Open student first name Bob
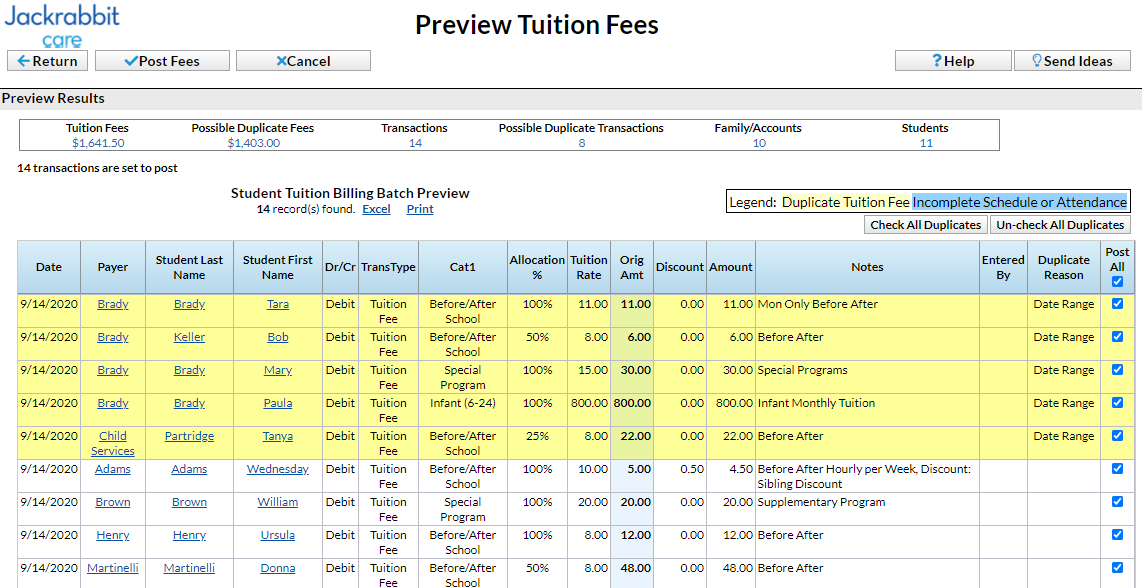1142x588 pixels. (x=277, y=337)
